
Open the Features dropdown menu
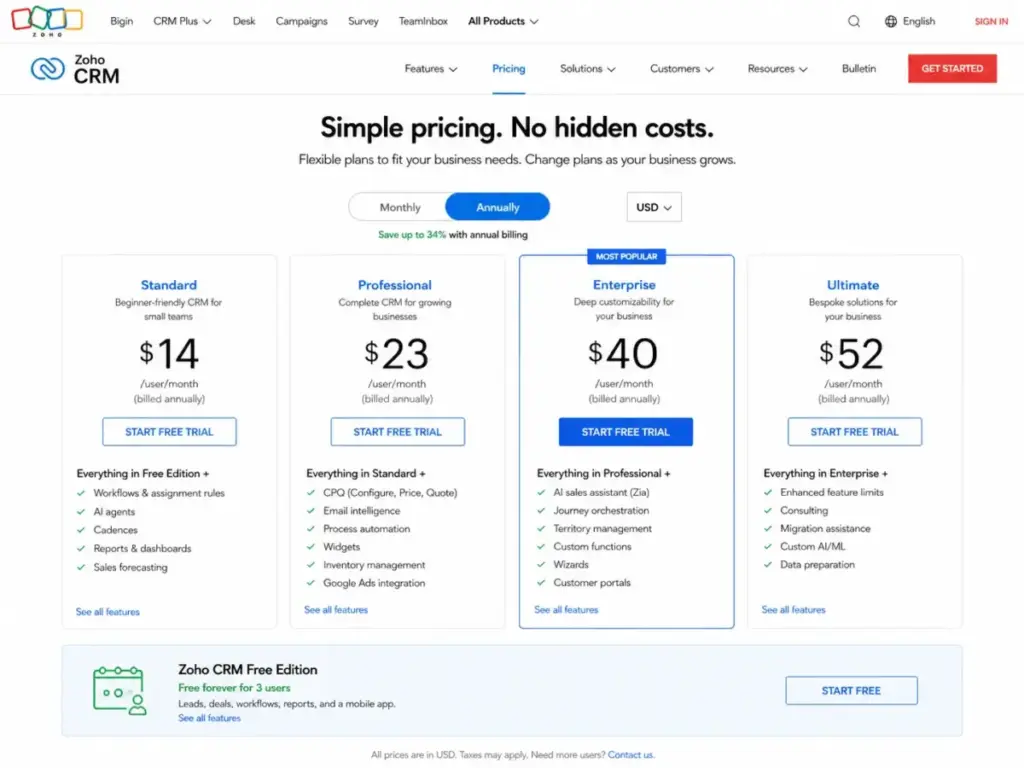[x=430, y=69]
